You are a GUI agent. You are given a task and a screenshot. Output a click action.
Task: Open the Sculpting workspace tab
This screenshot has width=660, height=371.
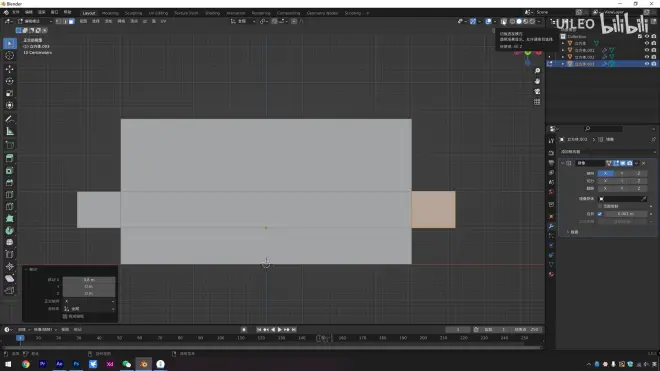pos(133,13)
